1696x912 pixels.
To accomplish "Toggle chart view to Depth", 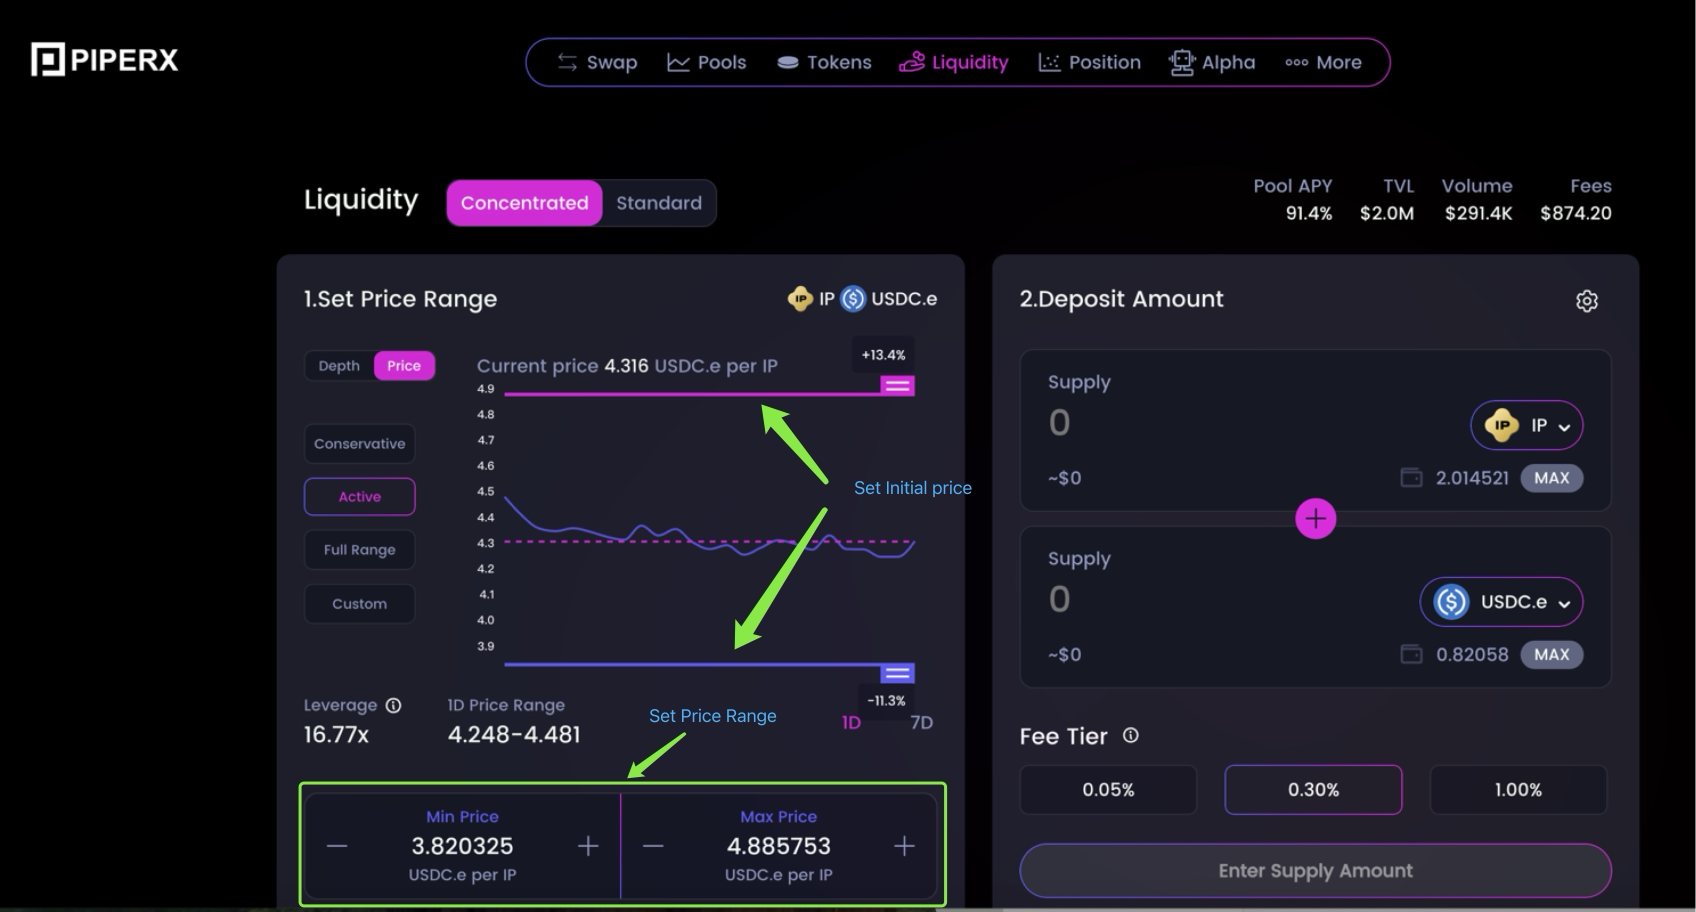I will [339, 366].
